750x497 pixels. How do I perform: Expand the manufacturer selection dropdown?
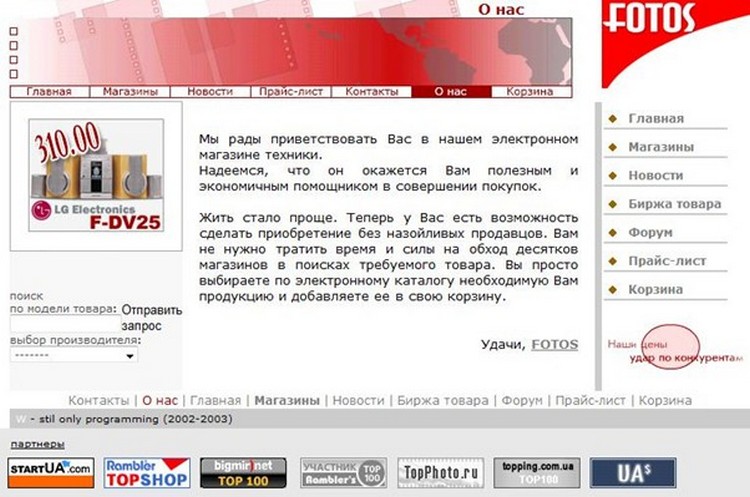(74, 355)
